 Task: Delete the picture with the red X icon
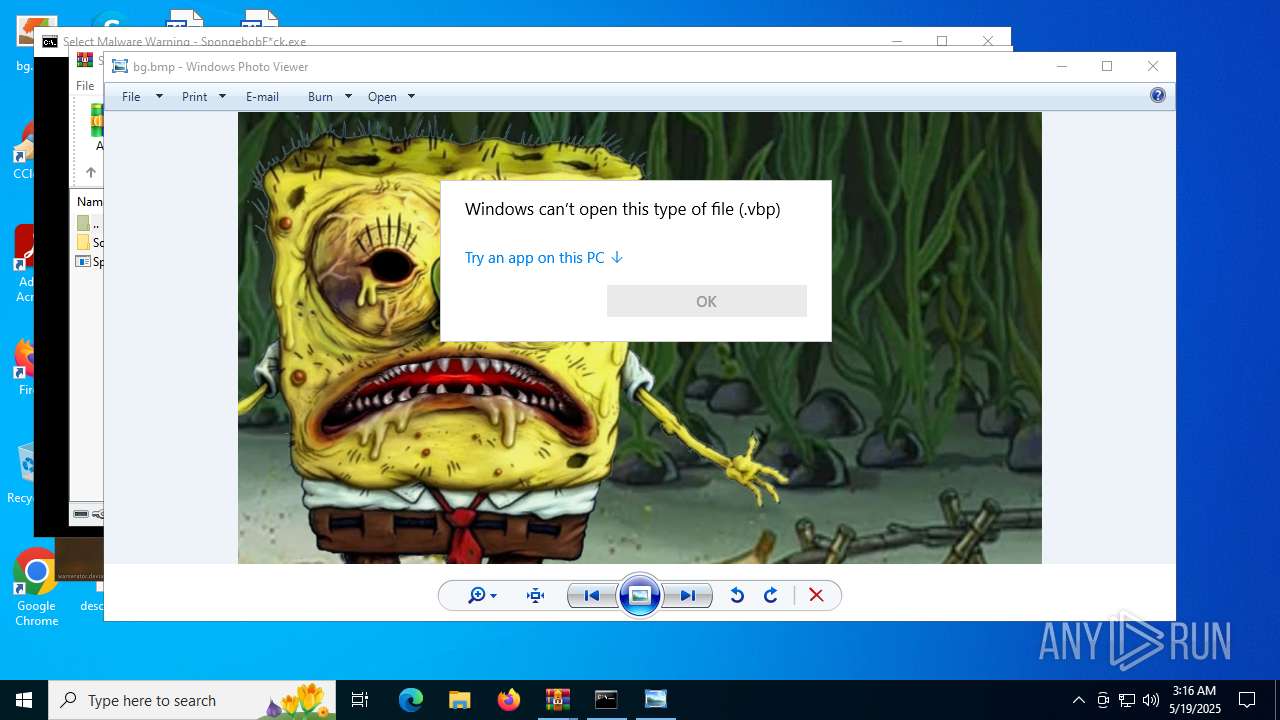tap(816, 596)
